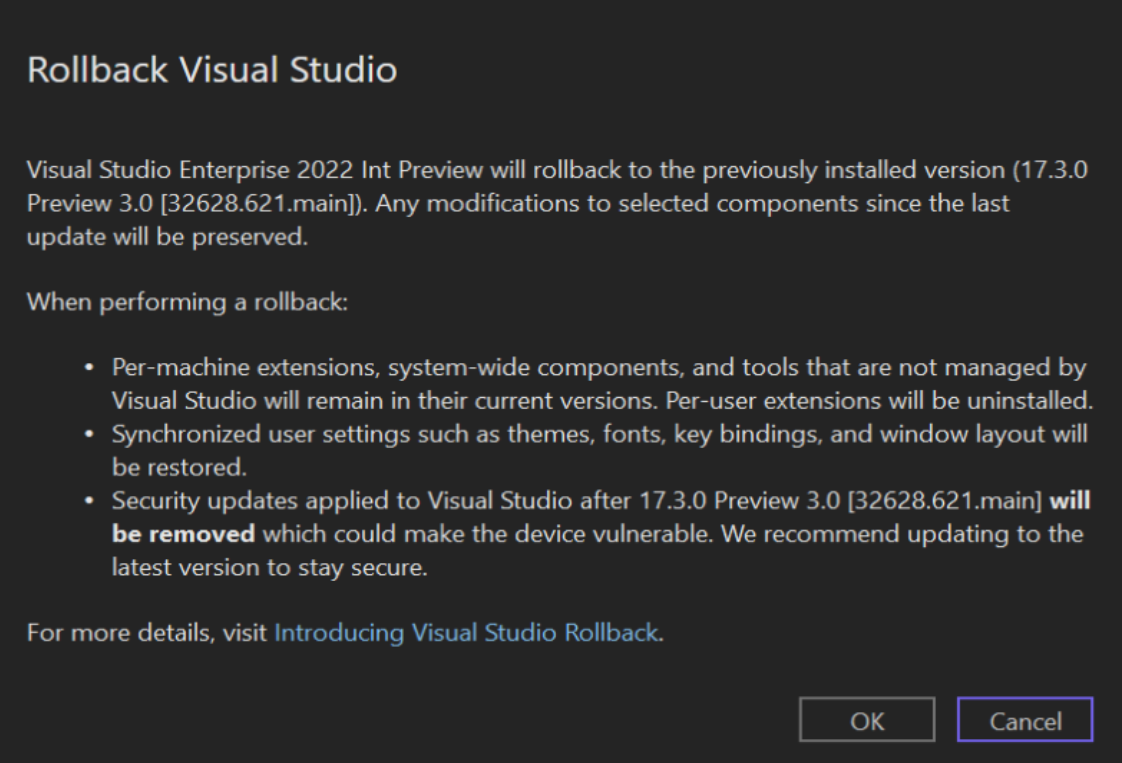Click the Rollback Visual Studio dialog title
Viewport: 1122px width, 763px height.
[x=212, y=70]
